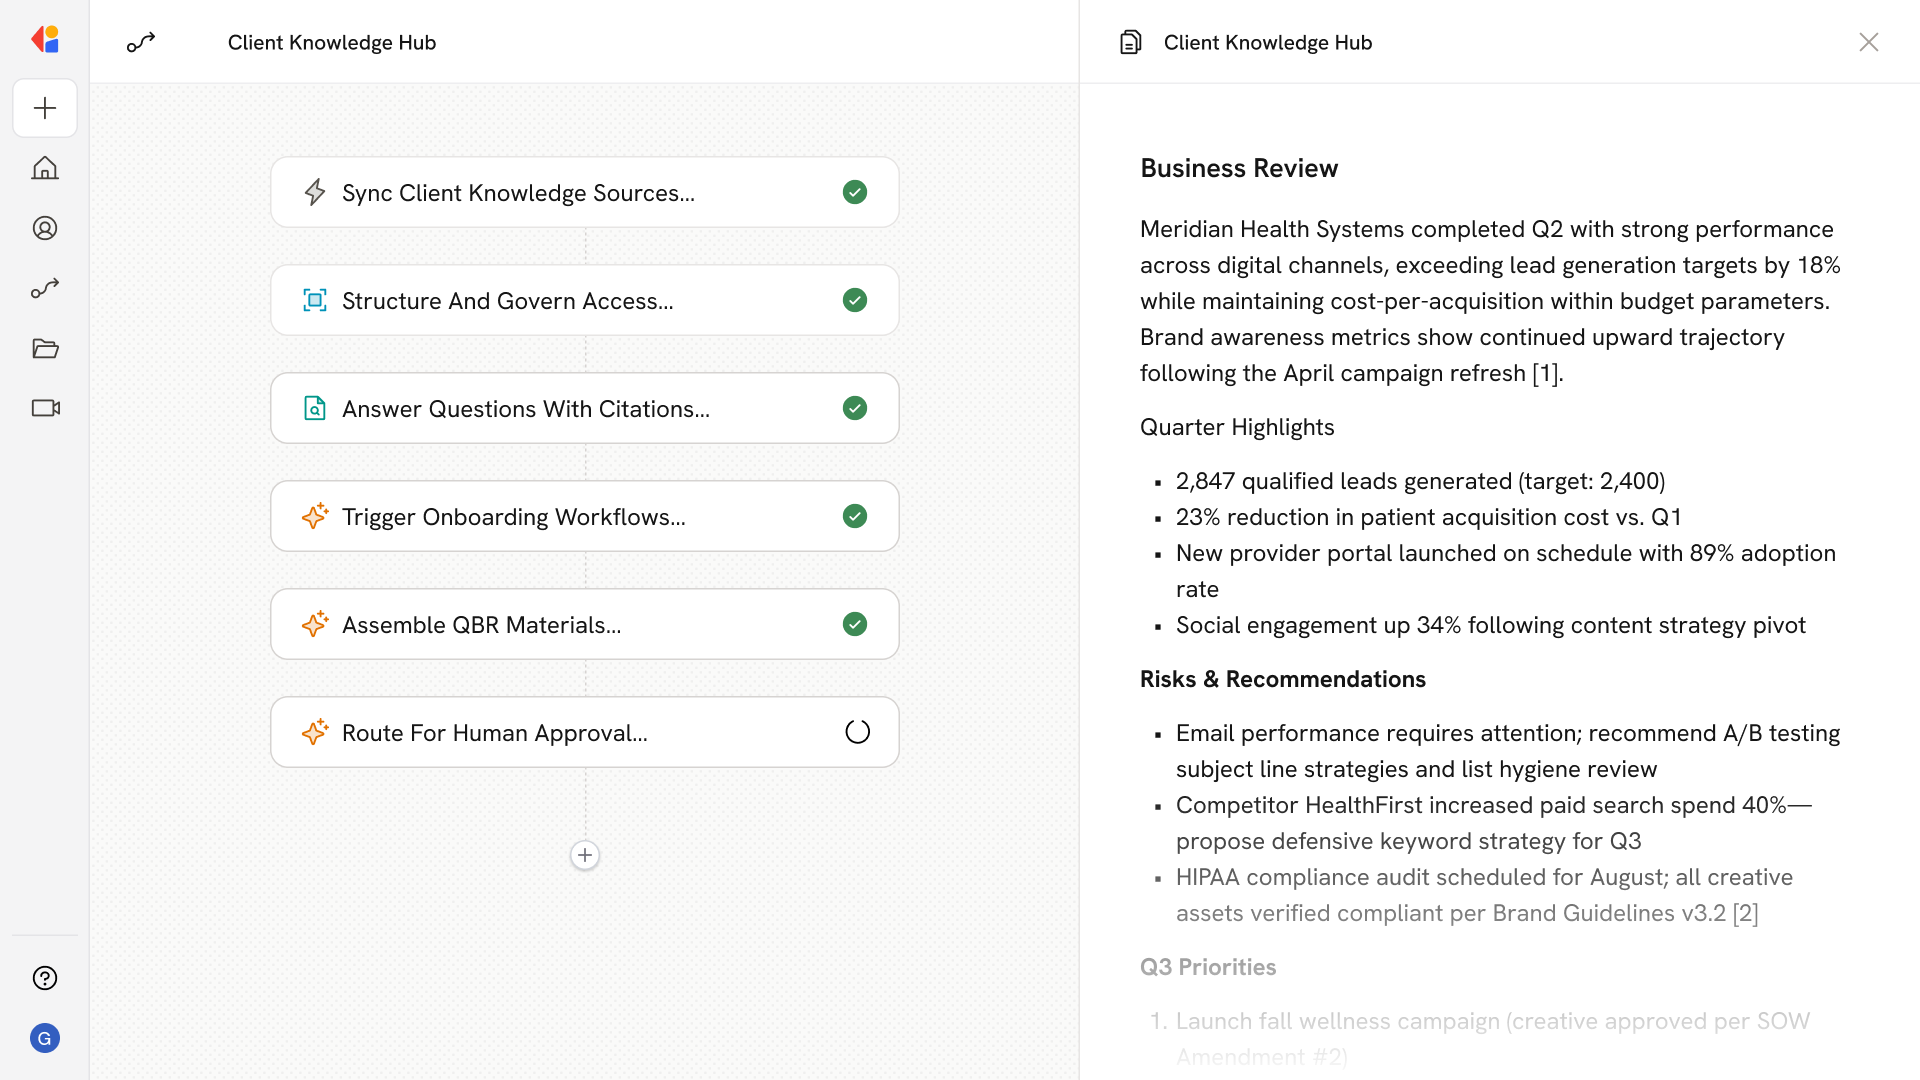This screenshot has width=1920, height=1080.
Task: Open the workflows icon in the sidebar
Action: pyautogui.click(x=45, y=288)
